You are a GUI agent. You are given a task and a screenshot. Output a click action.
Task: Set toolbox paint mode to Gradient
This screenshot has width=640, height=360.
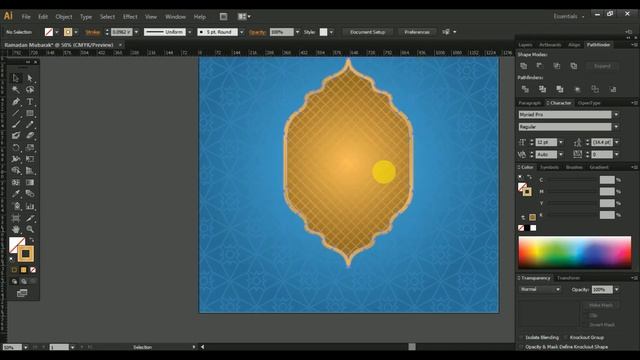click(x=23, y=270)
